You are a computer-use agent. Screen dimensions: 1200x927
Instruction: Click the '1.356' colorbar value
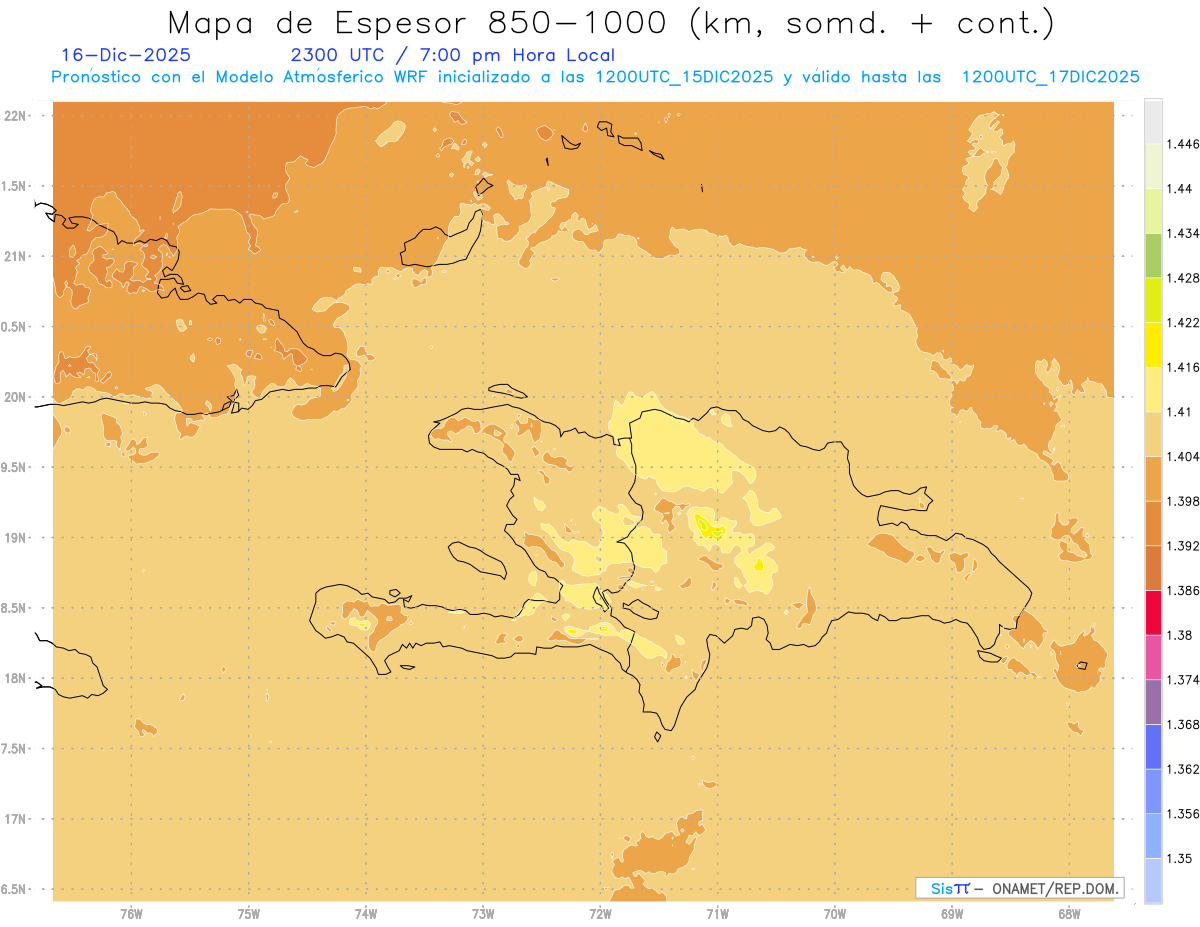click(x=1183, y=813)
